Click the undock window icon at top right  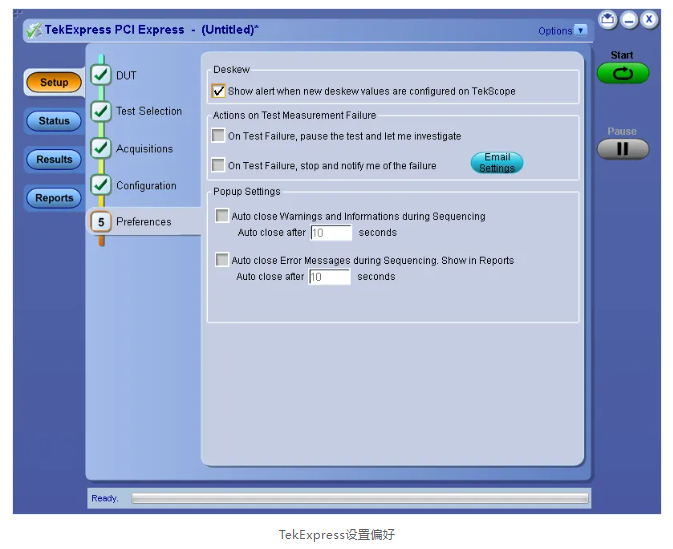[607, 20]
